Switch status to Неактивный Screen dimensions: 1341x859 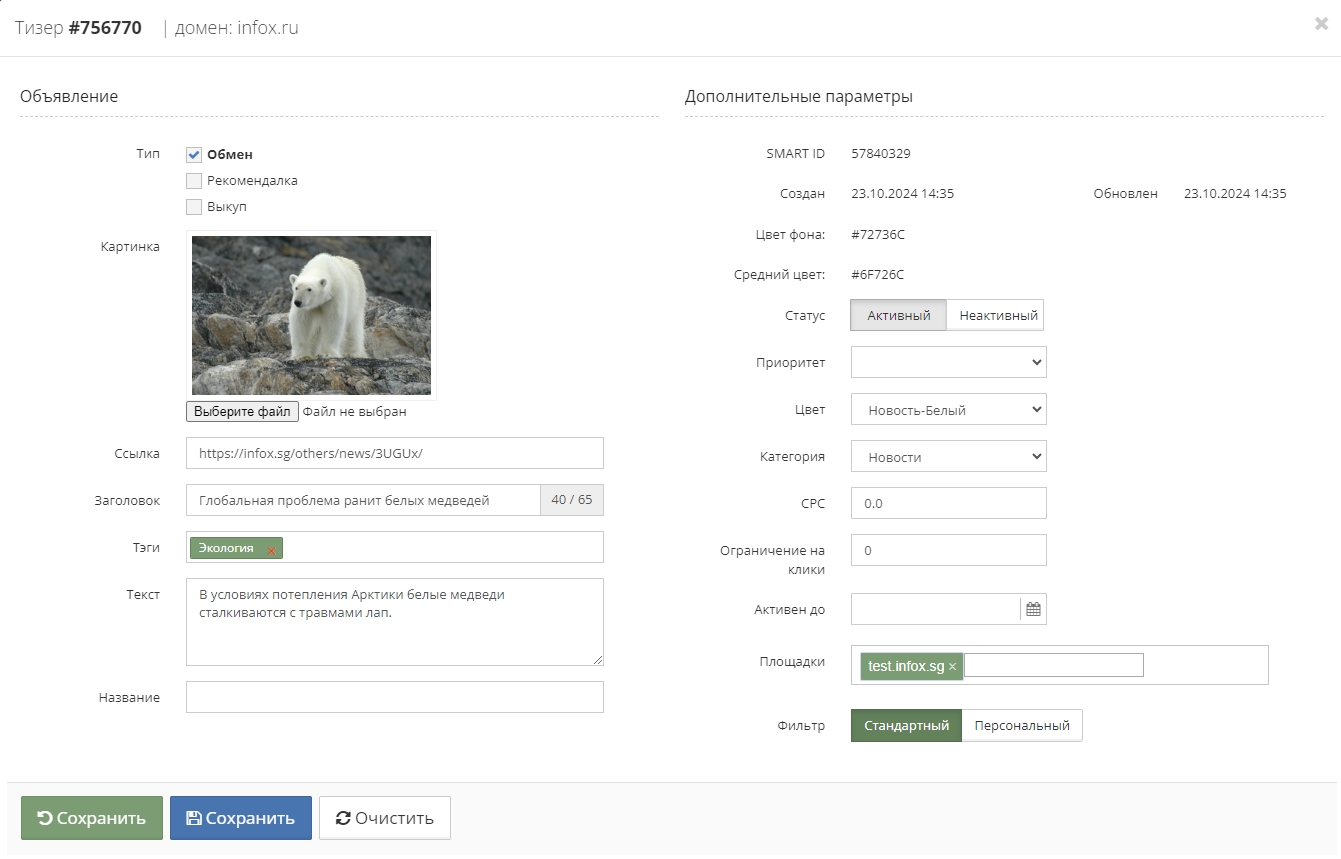pos(996,315)
